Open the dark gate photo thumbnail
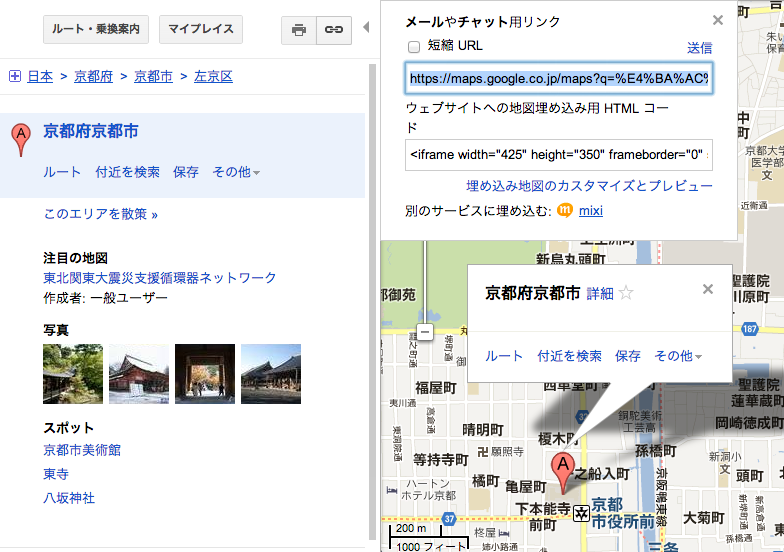Screen dimensions: 784x552 [205, 374]
